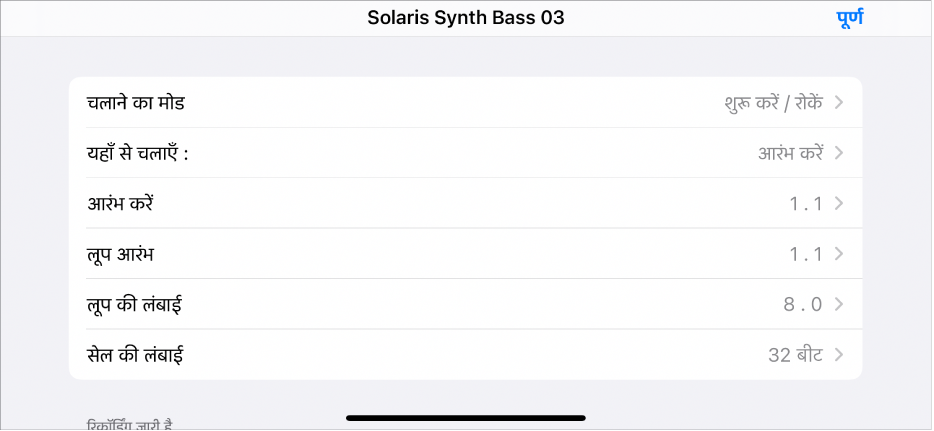
Task: Expand chevron beside शुरू करें / रोकें
Action: tap(838, 102)
